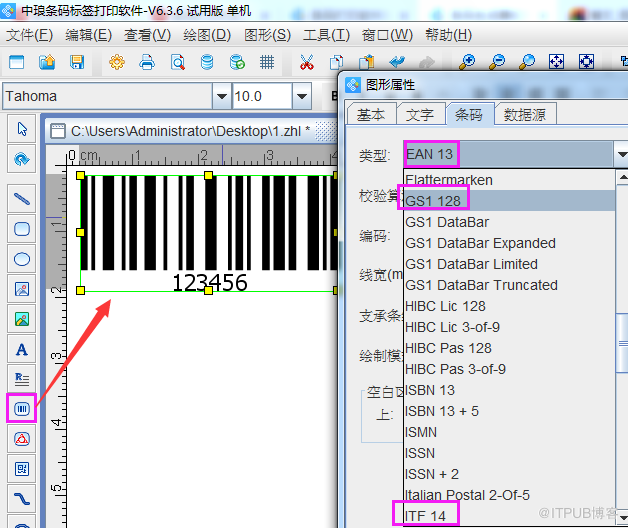Select the barcode drawing tool
628x528 pixels.
click(21, 408)
